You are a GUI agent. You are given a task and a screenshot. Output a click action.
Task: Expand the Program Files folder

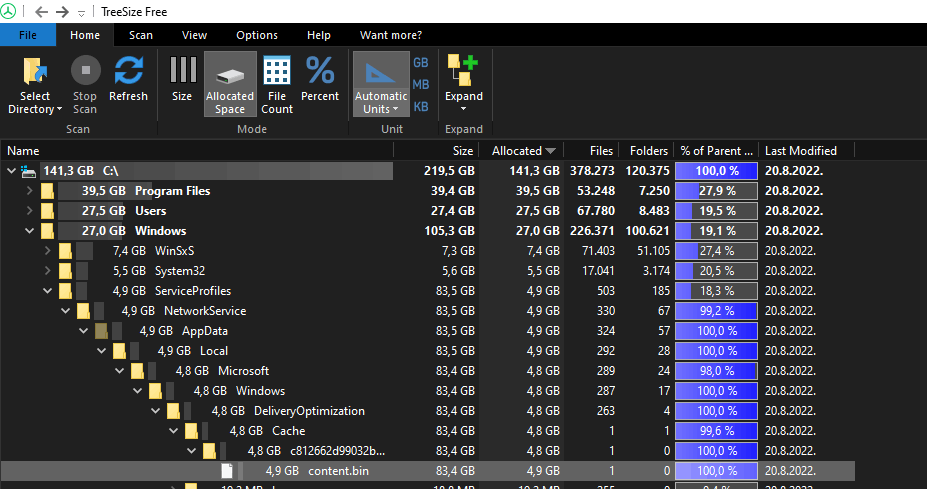[30, 191]
